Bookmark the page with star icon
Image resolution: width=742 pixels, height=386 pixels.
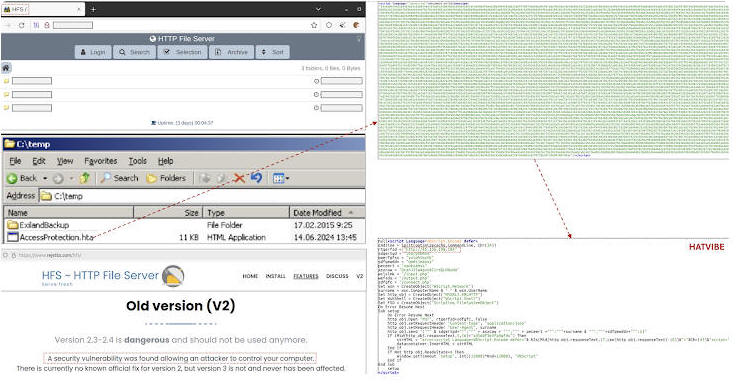314,25
